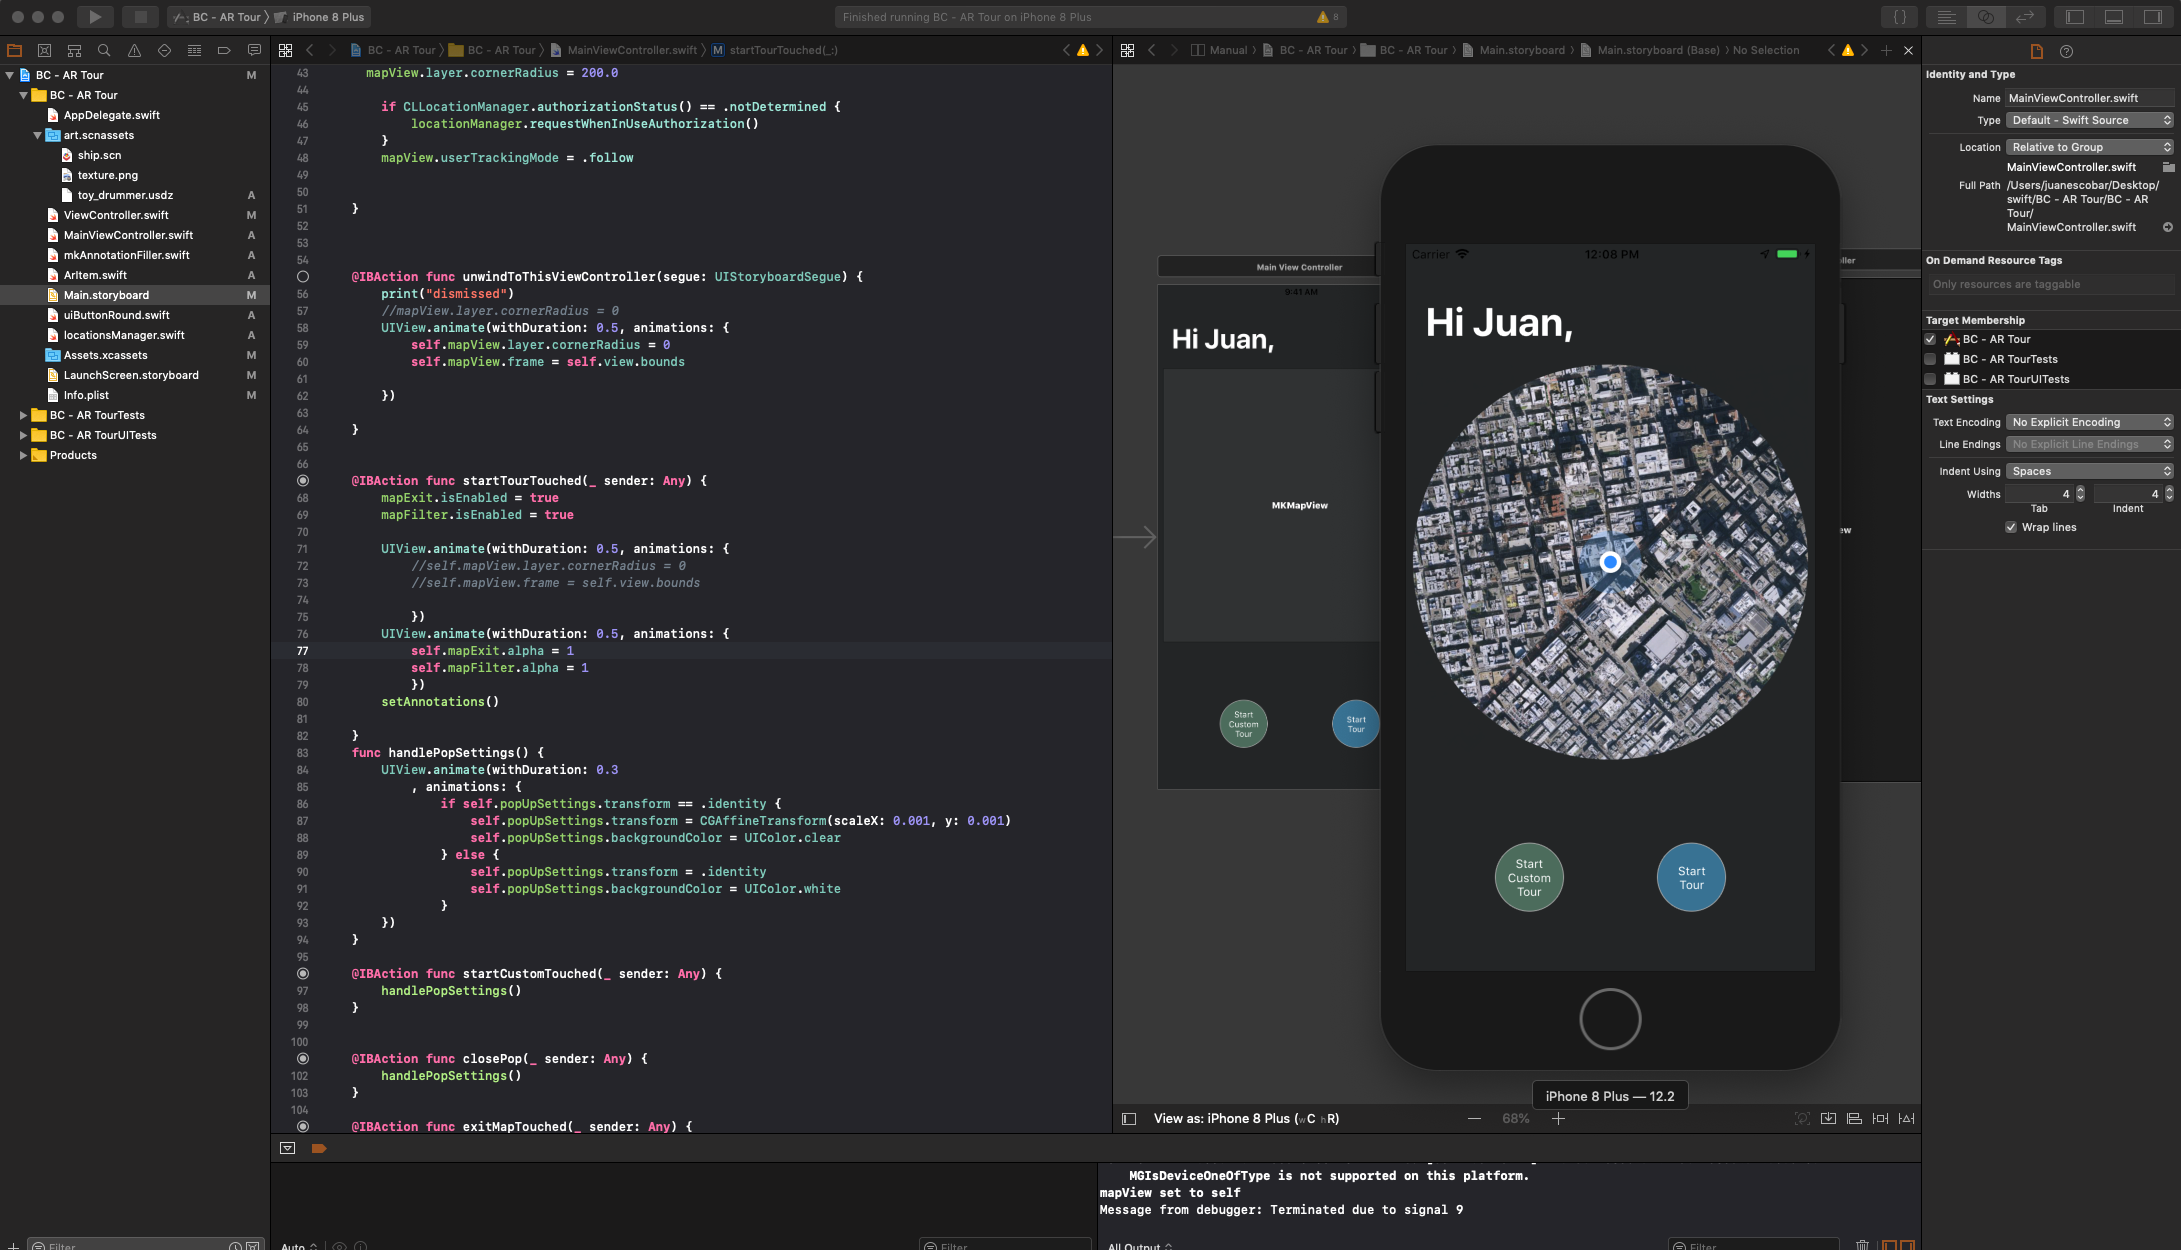Click the View as: iPhone 8 Plus button
2181x1250 pixels.
tap(1246, 1119)
